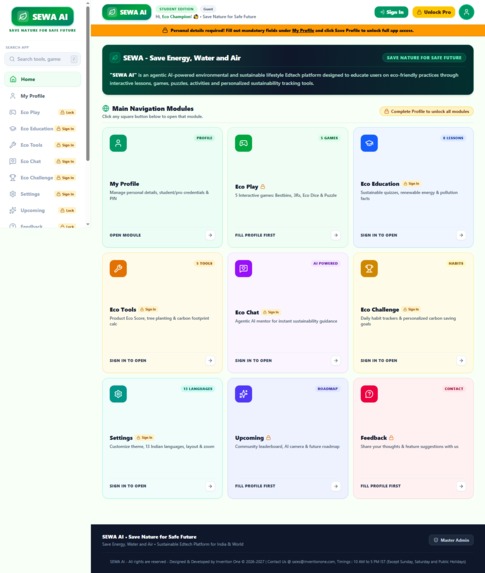
Task: Click the orange Eco Tools wrench icon
Action: [118, 268]
